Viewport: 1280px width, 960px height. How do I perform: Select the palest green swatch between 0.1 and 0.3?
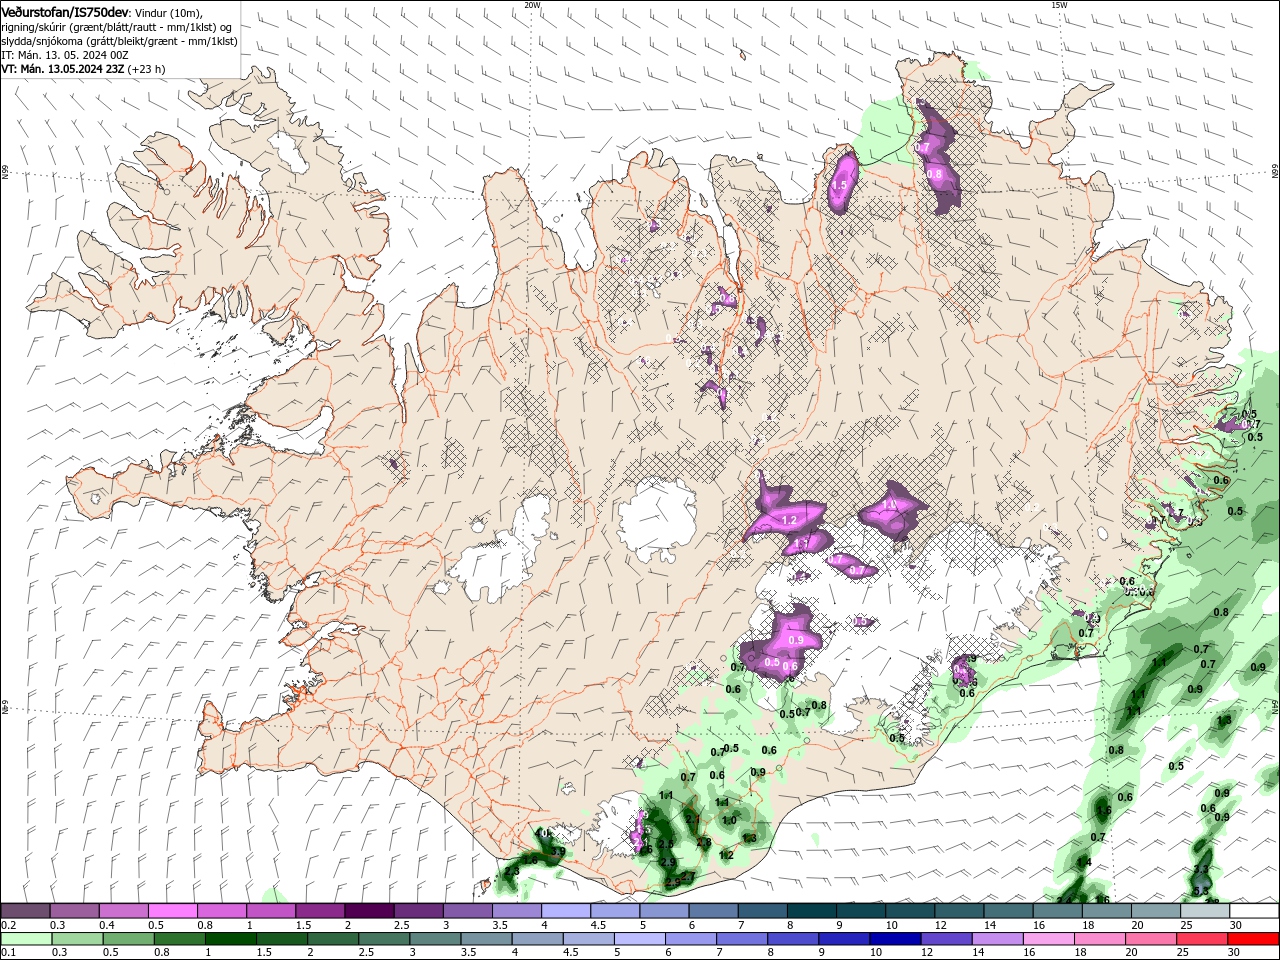(26, 939)
